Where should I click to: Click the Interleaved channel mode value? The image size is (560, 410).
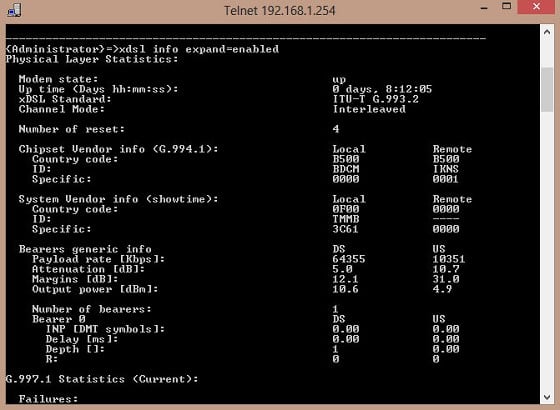369,109
